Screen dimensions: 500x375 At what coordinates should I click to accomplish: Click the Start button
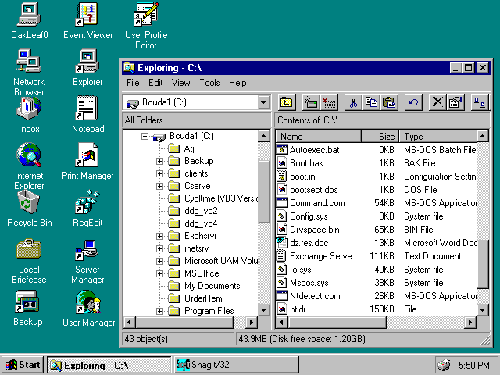click(x=23, y=365)
